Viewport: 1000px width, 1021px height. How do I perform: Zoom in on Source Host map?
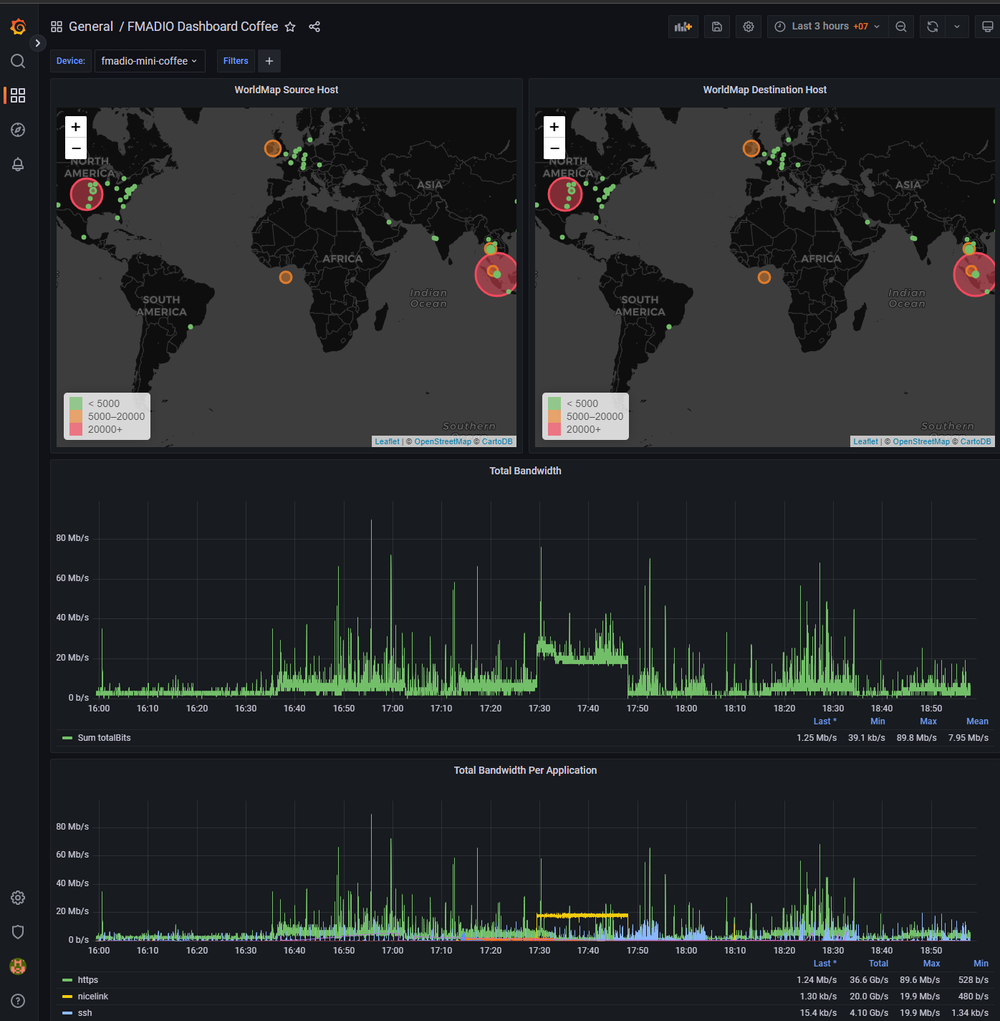[x=76, y=127]
